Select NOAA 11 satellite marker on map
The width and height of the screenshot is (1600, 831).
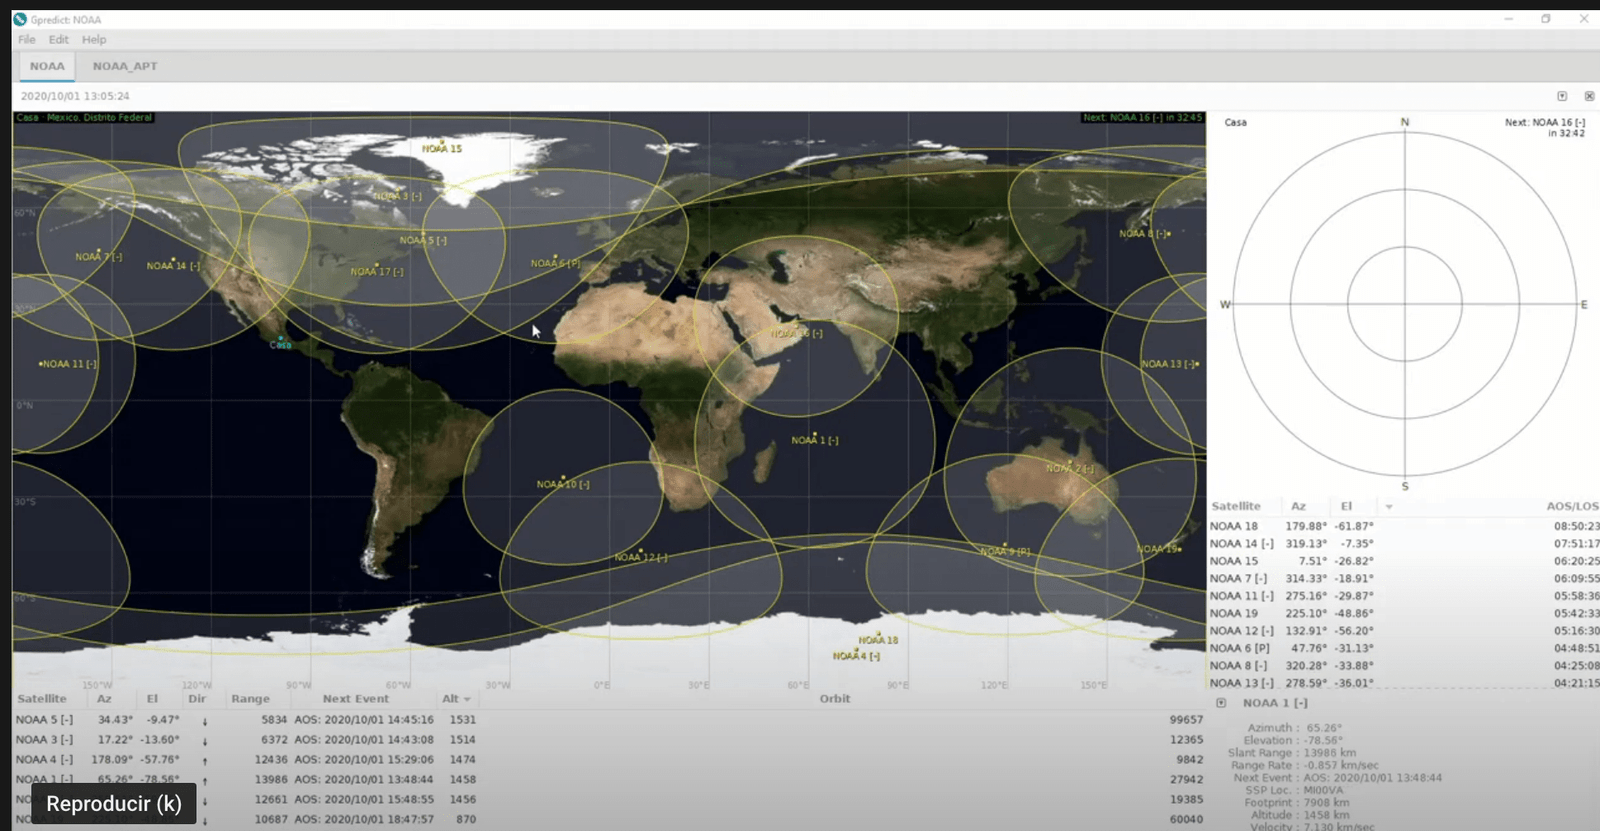coord(68,364)
